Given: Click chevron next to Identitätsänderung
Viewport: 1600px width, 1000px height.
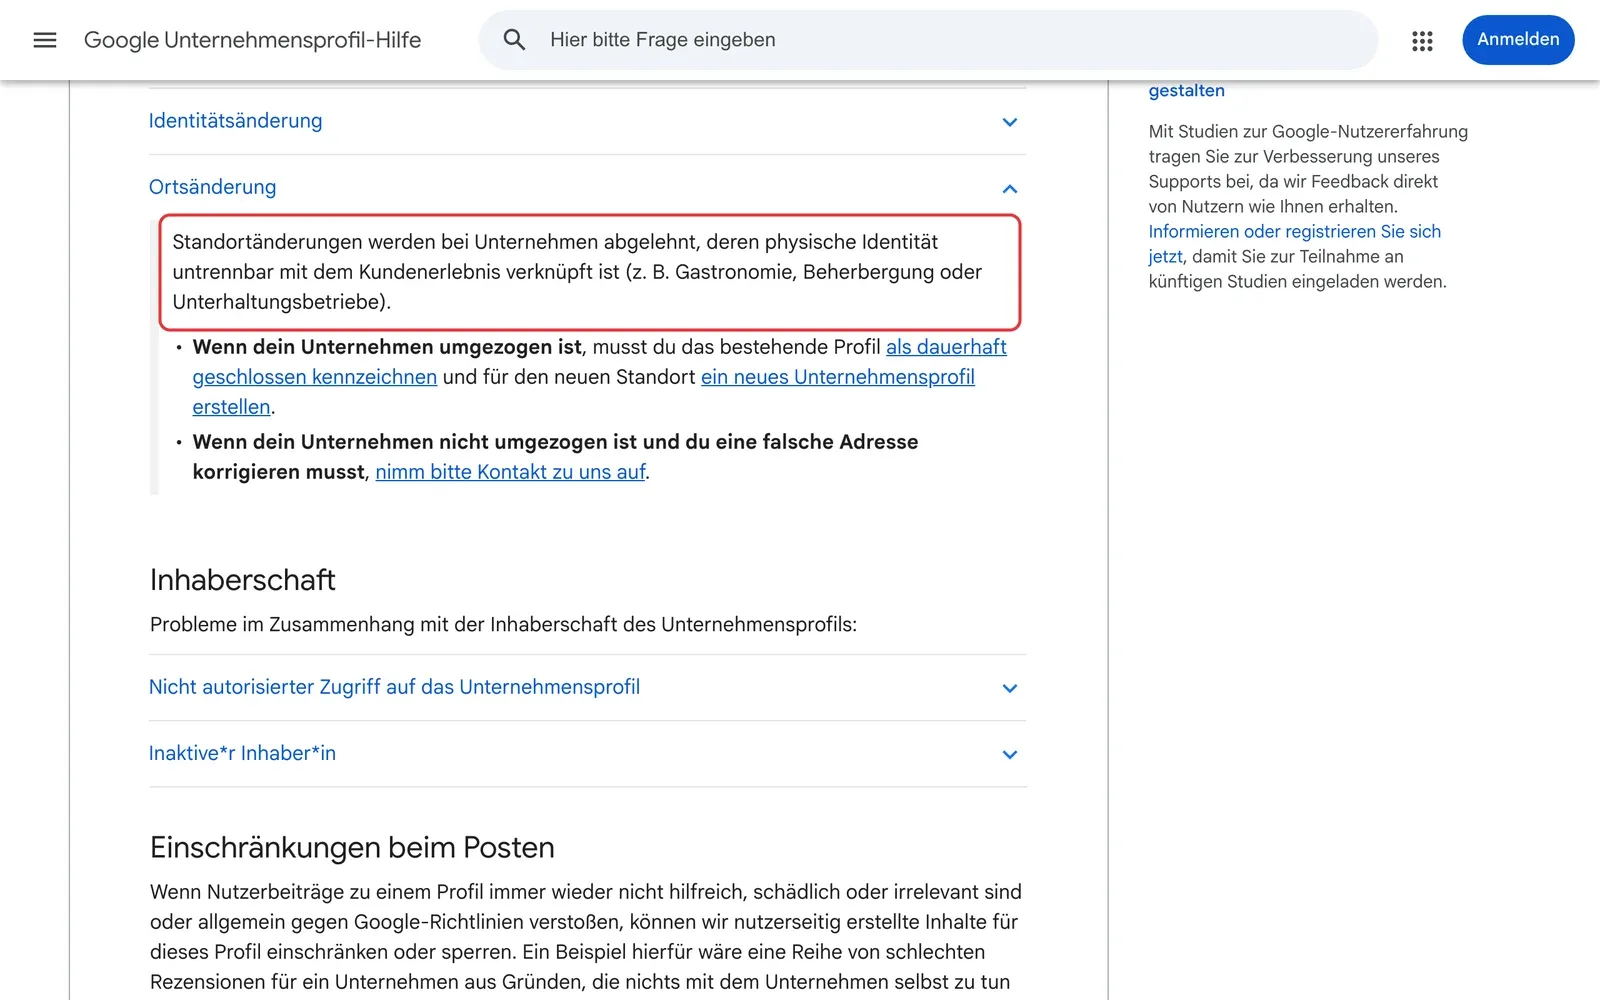Looking at the screenshot, I should [1010, 122].
